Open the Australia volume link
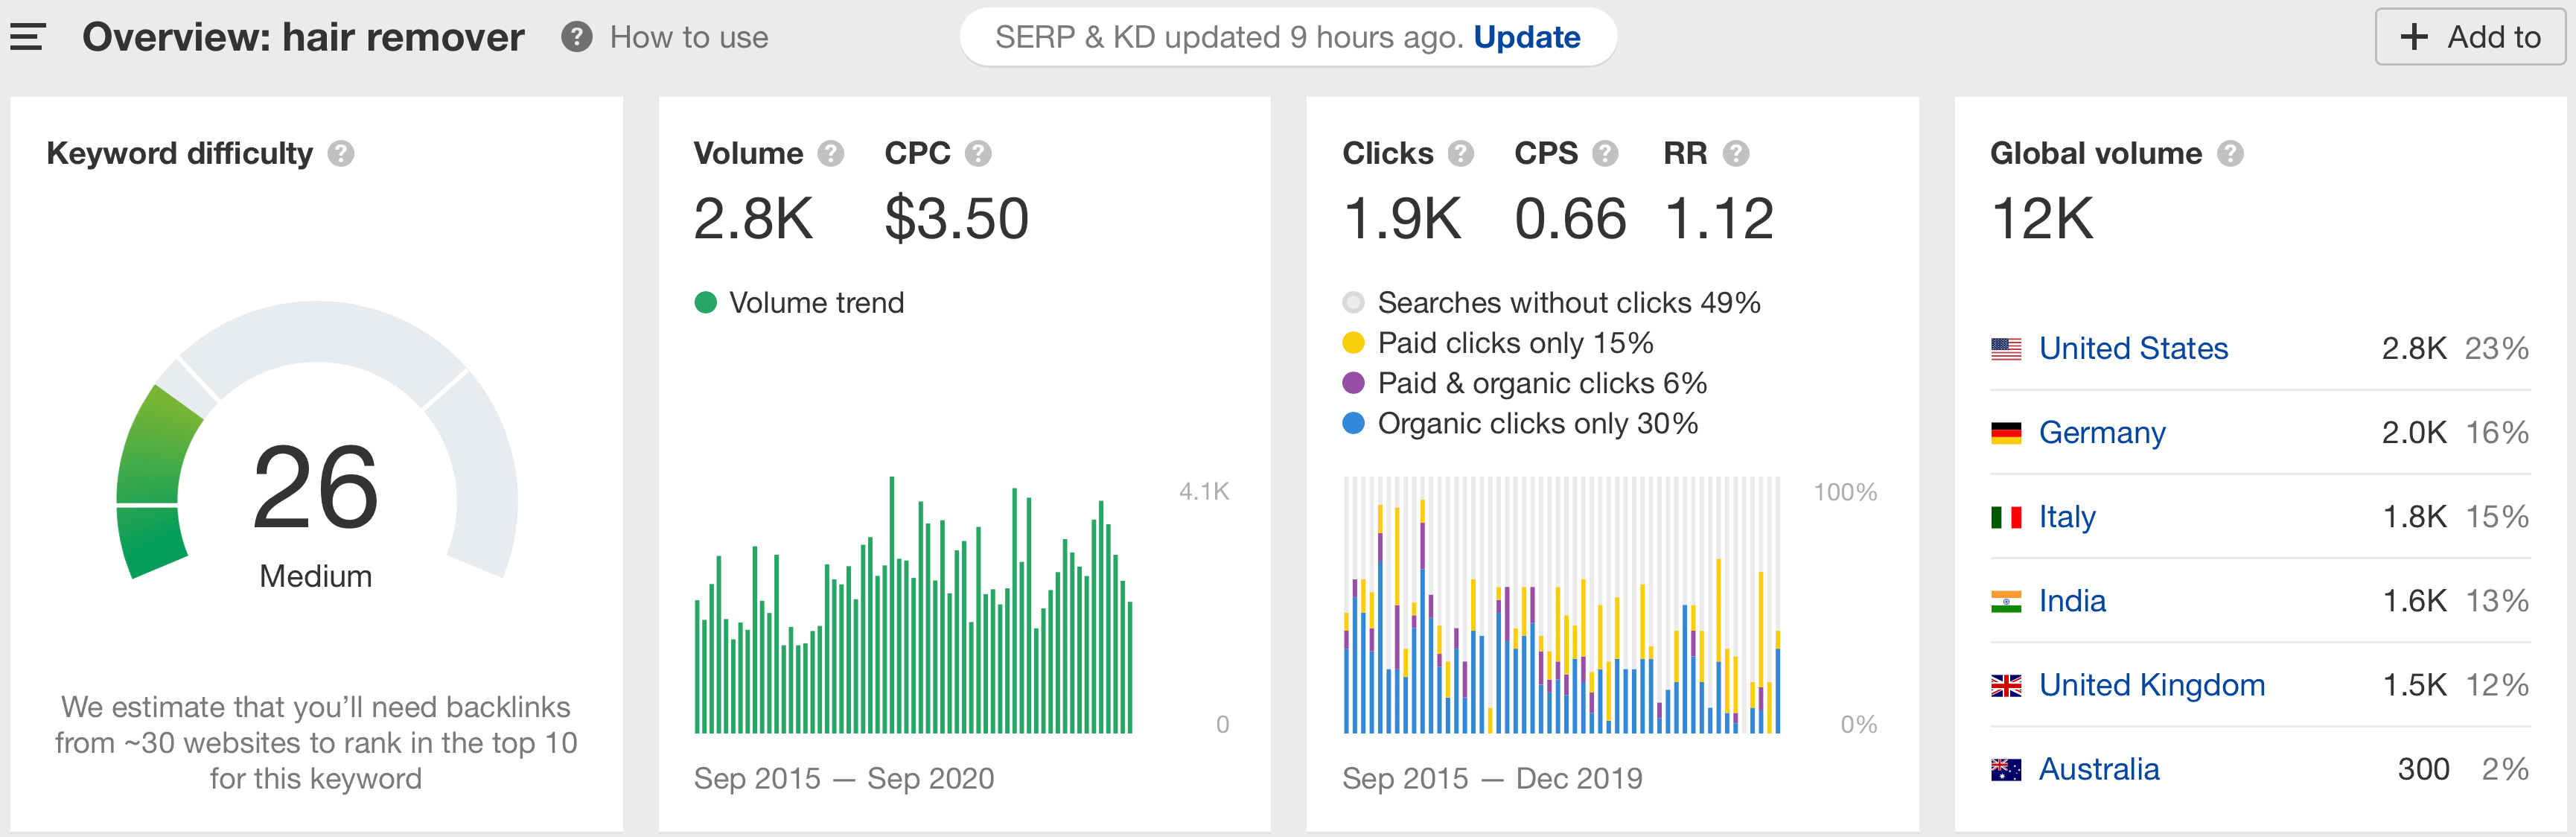The image size is (2576, 837). coord(2099,768)
